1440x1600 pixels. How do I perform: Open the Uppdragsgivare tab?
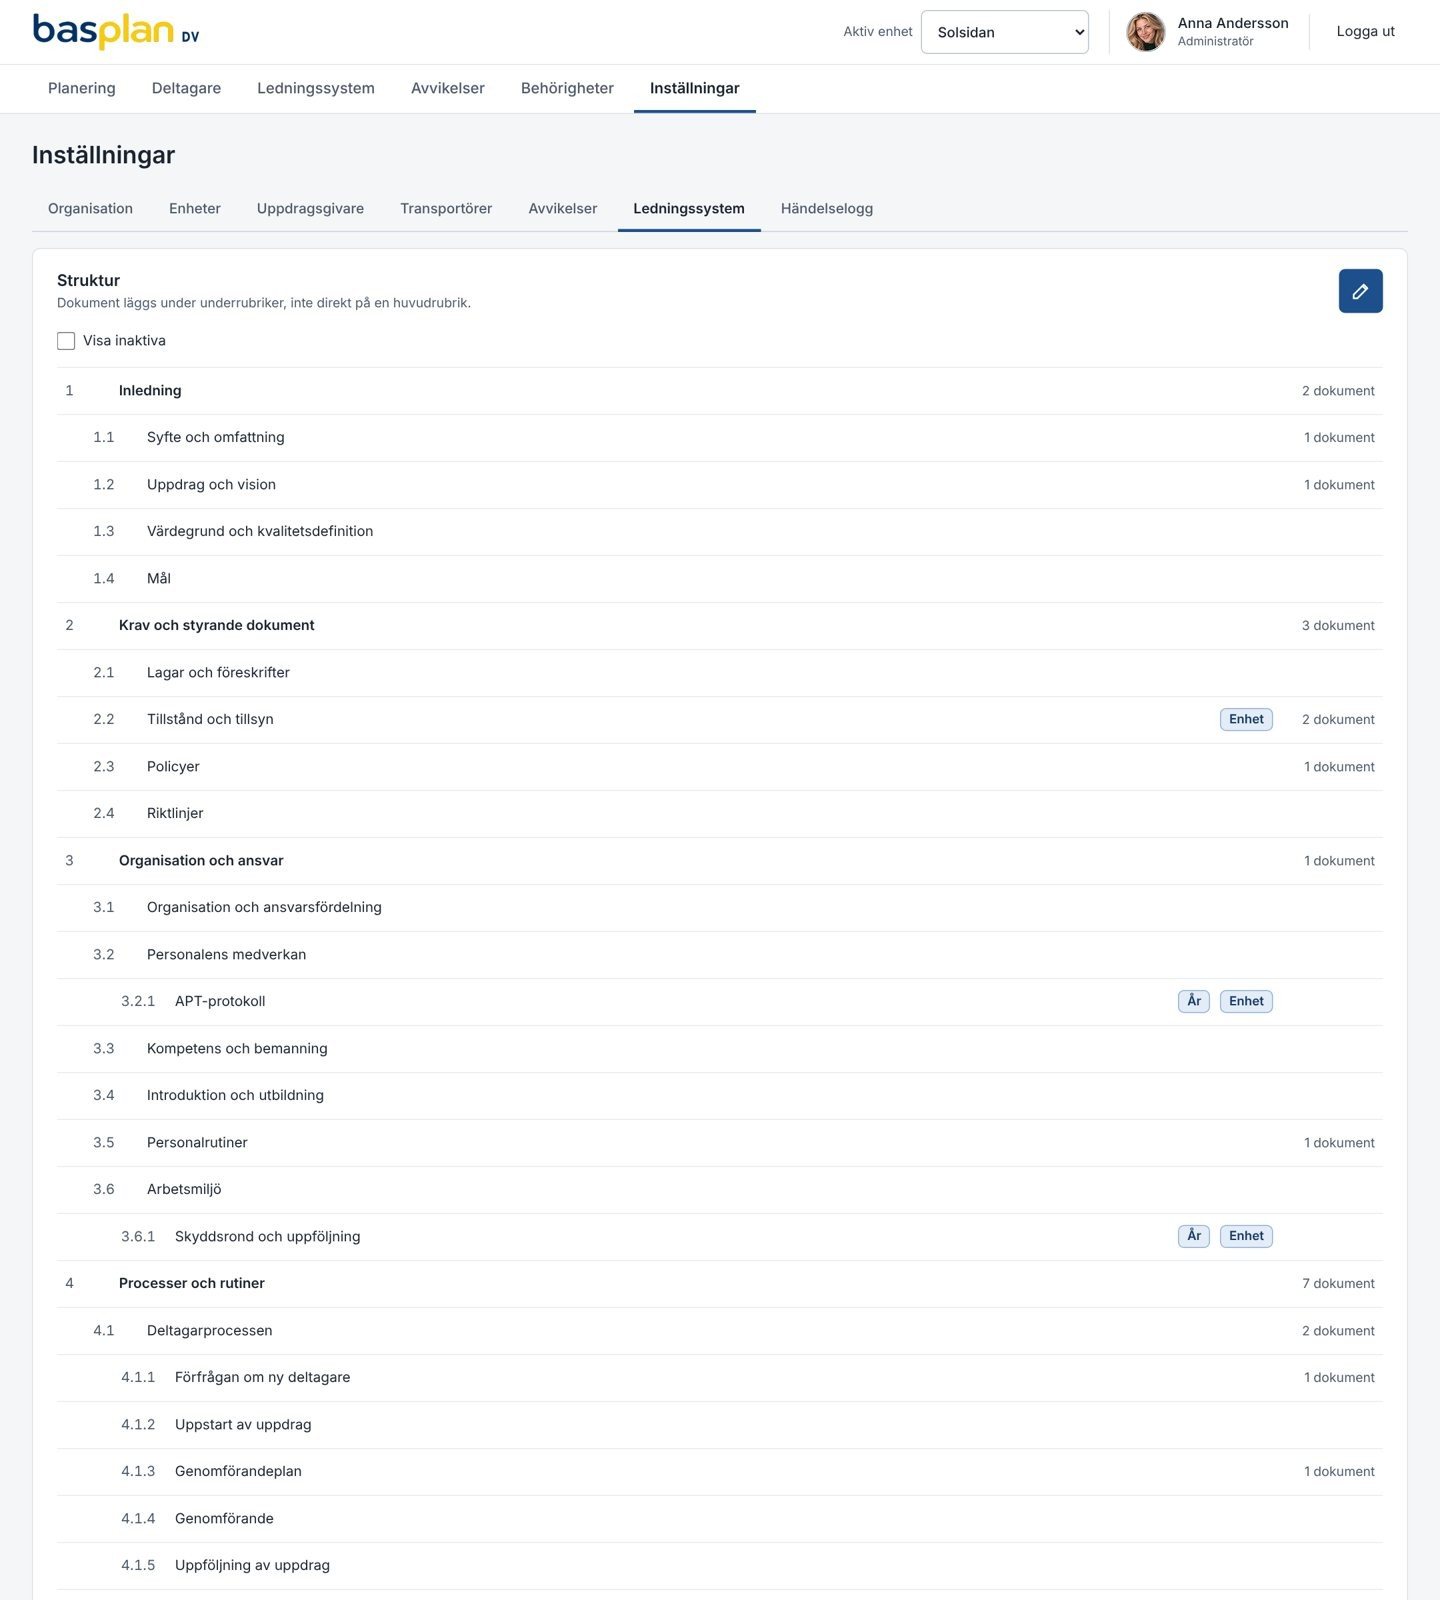coord(310,208)
